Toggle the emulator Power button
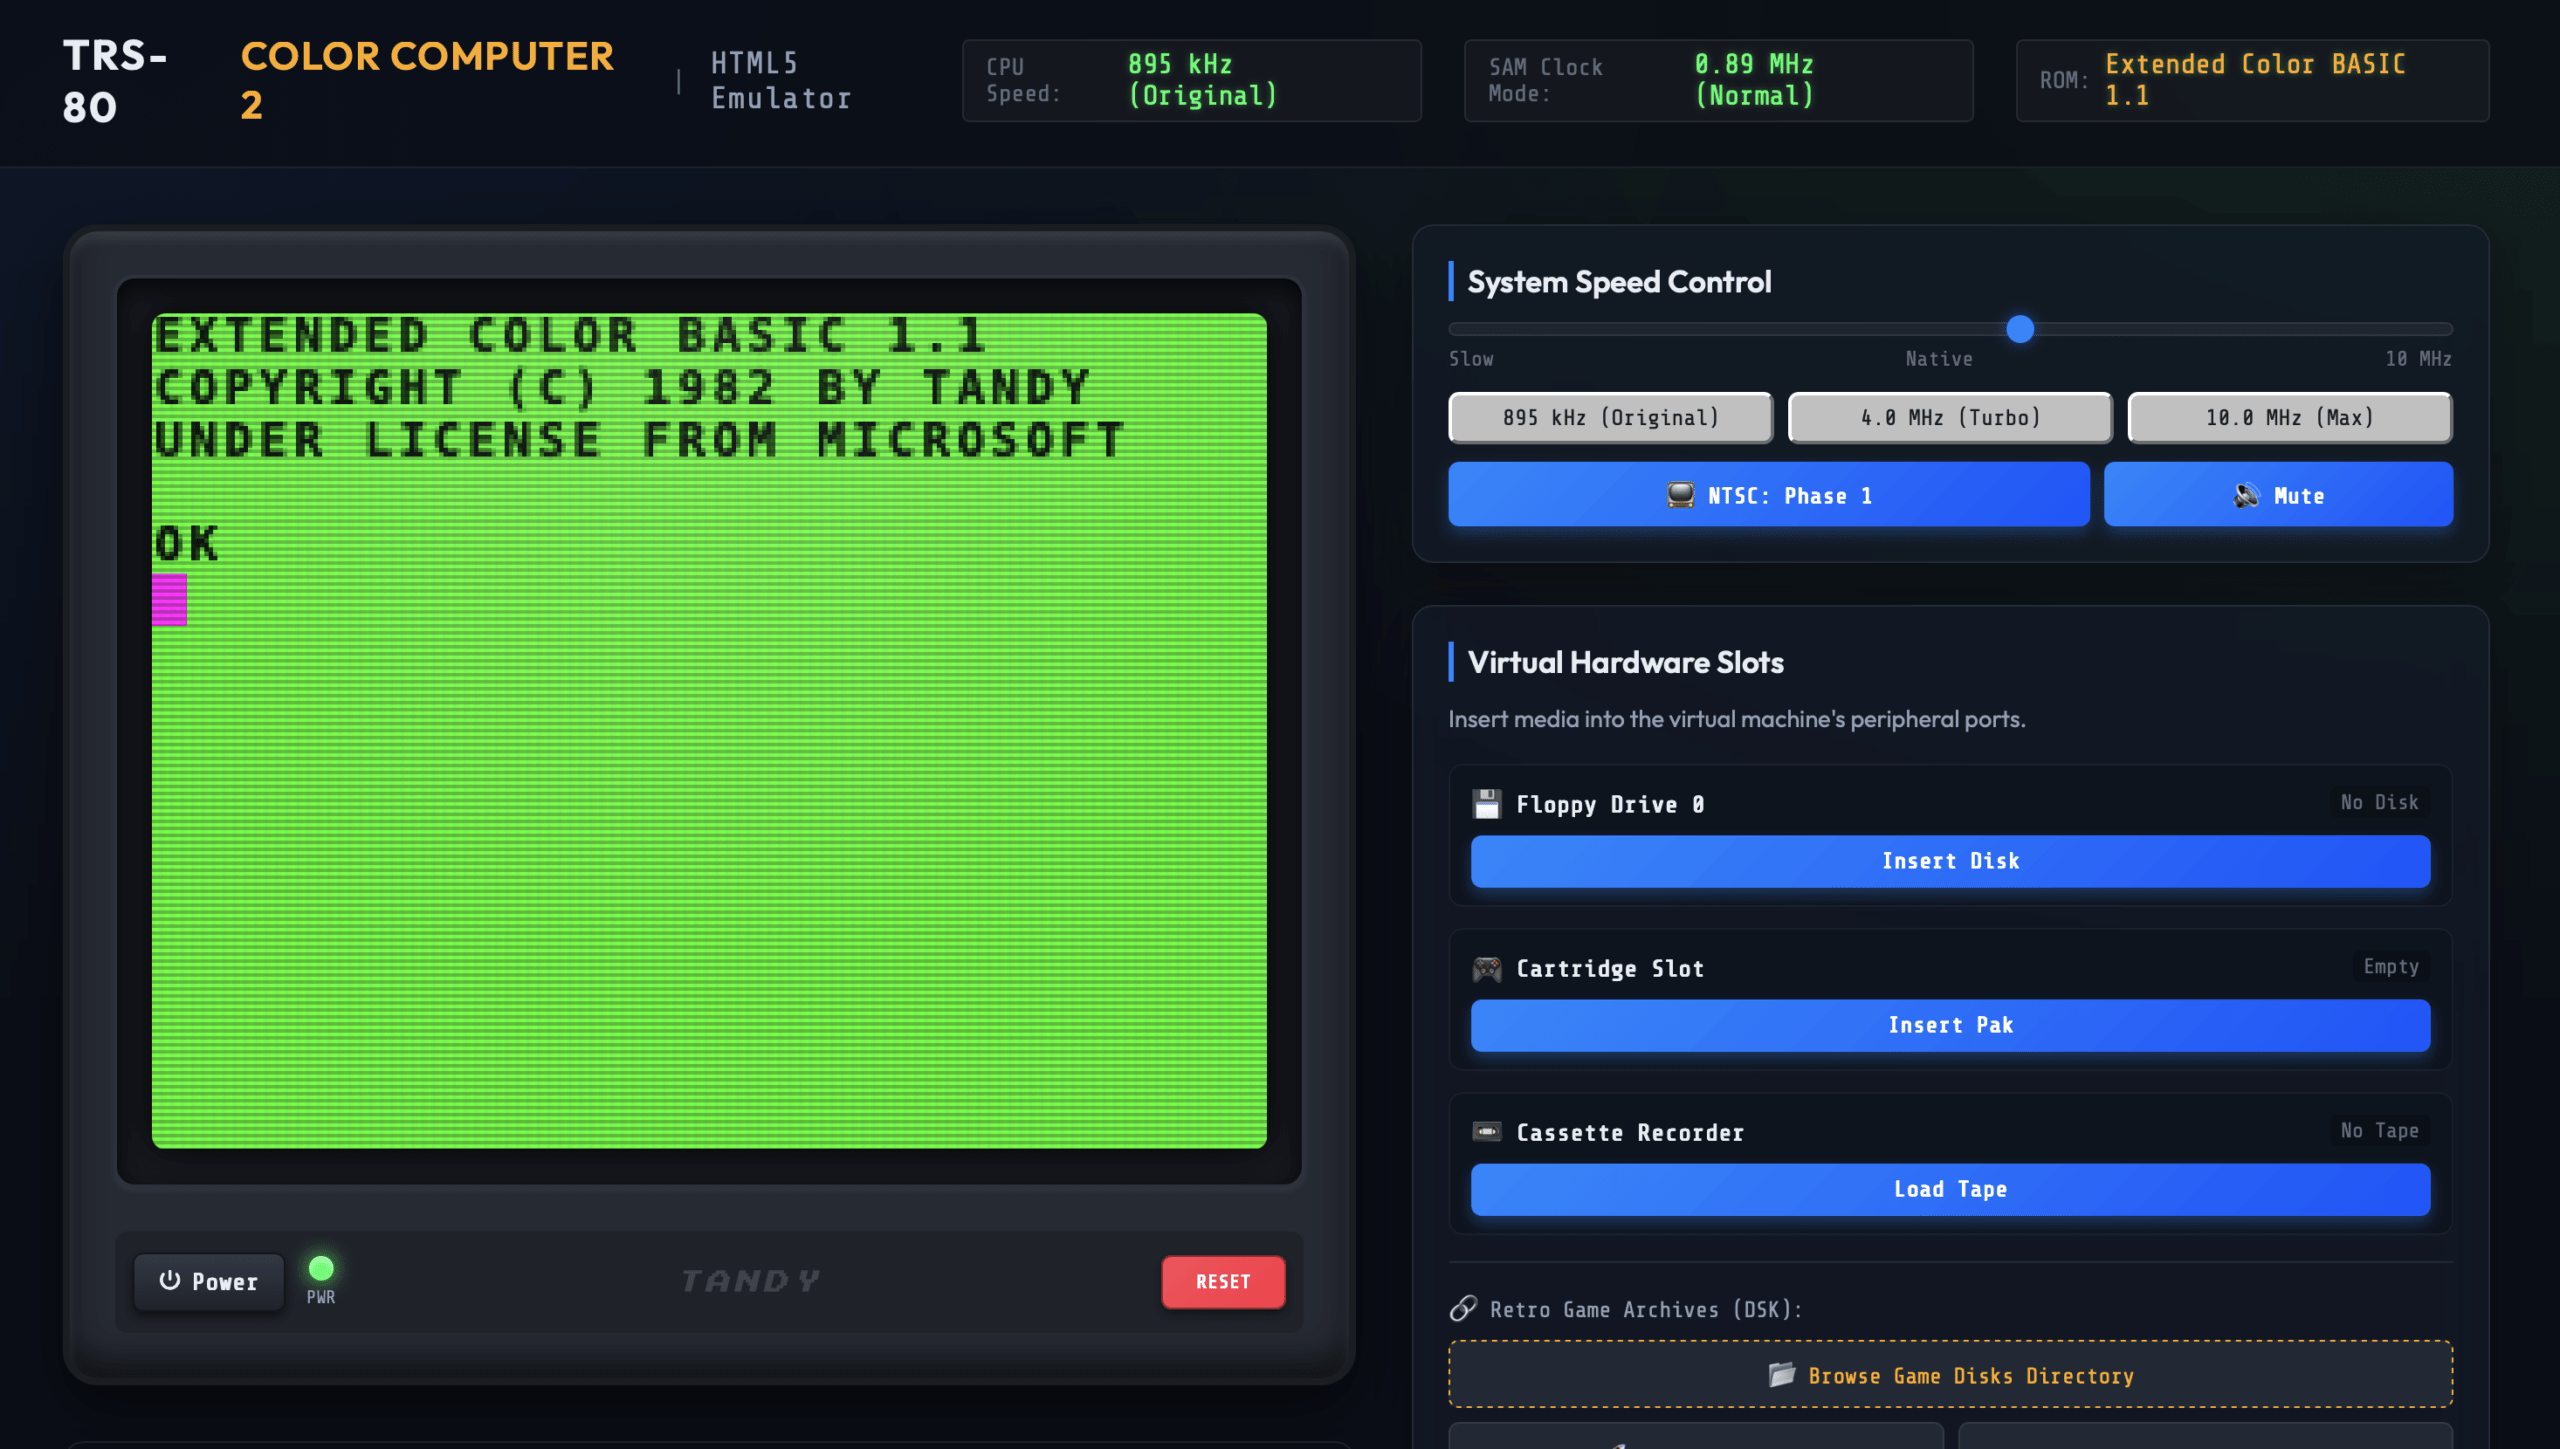 pos(209,1282)
